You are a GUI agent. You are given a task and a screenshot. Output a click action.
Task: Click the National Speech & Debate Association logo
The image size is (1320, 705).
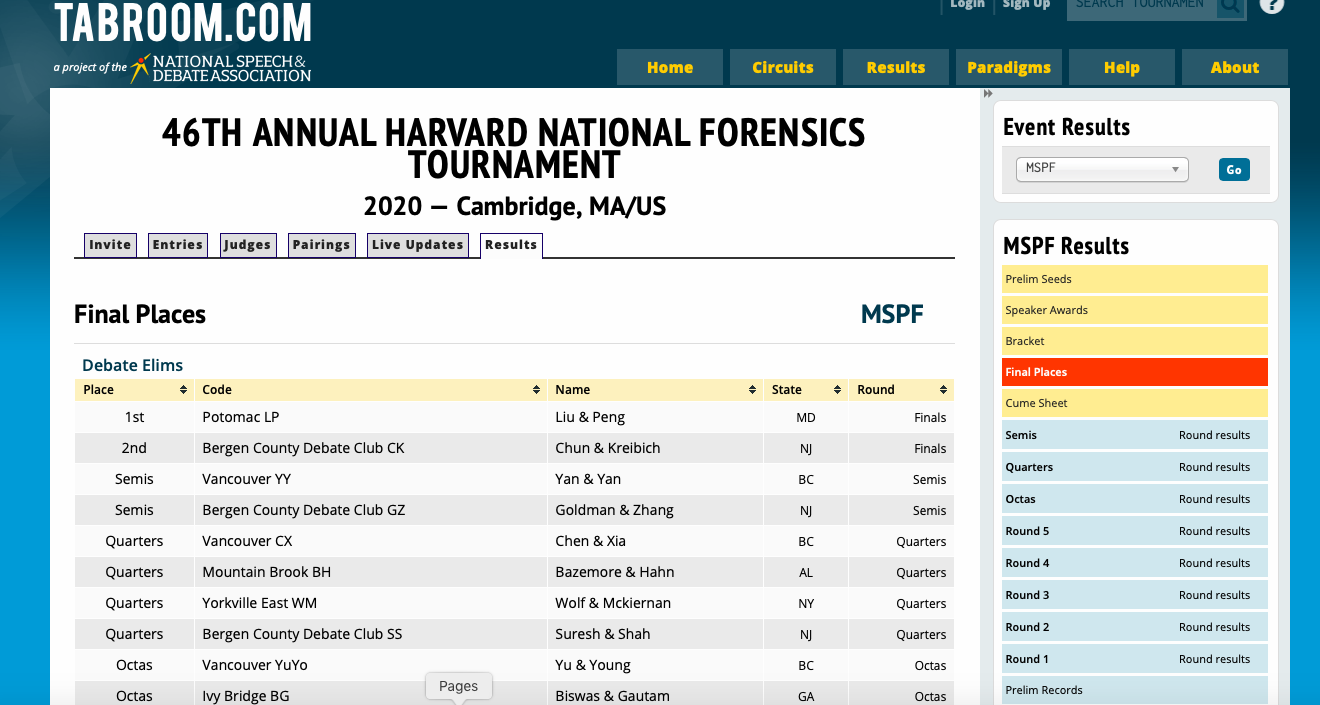(x=221, y=68)
